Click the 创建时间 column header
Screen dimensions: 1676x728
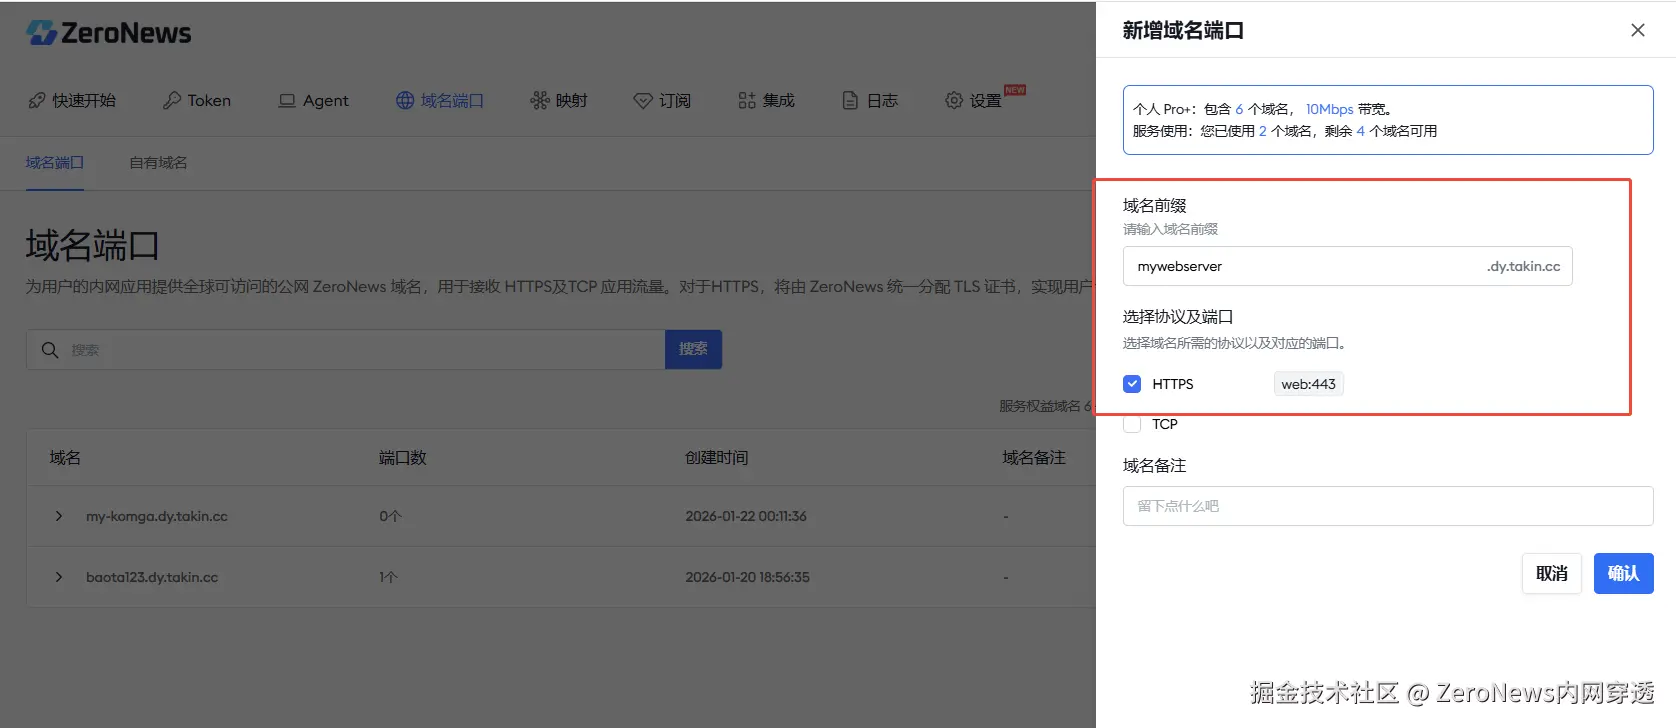click(x=716, y=457)
